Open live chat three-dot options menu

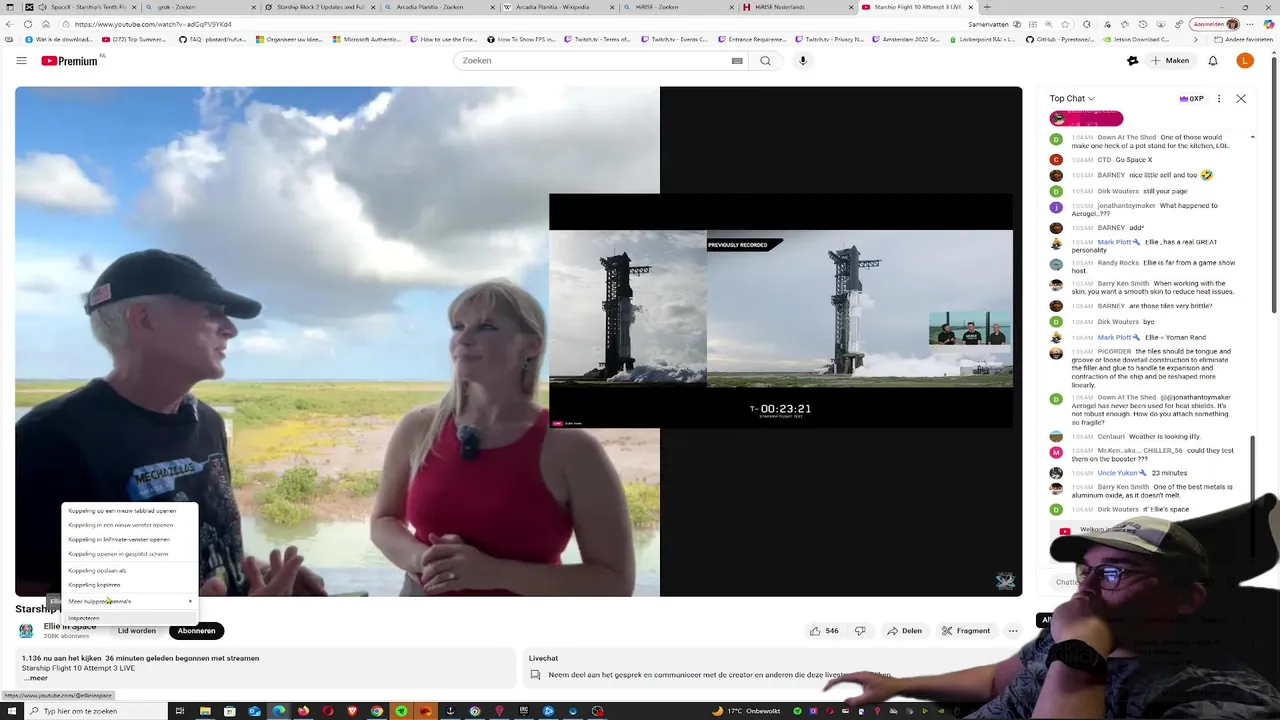point(1219,99)
